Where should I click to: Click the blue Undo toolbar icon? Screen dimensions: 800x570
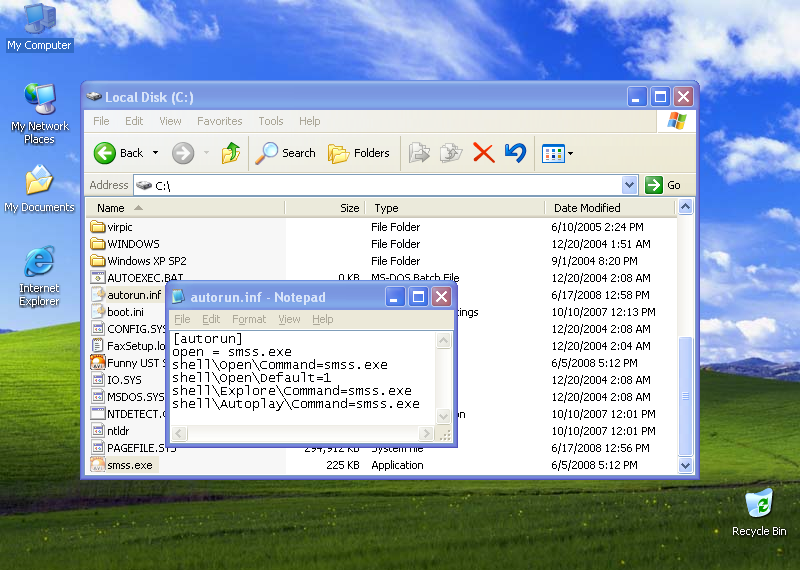pyautogui.click(x=515, y=153)
